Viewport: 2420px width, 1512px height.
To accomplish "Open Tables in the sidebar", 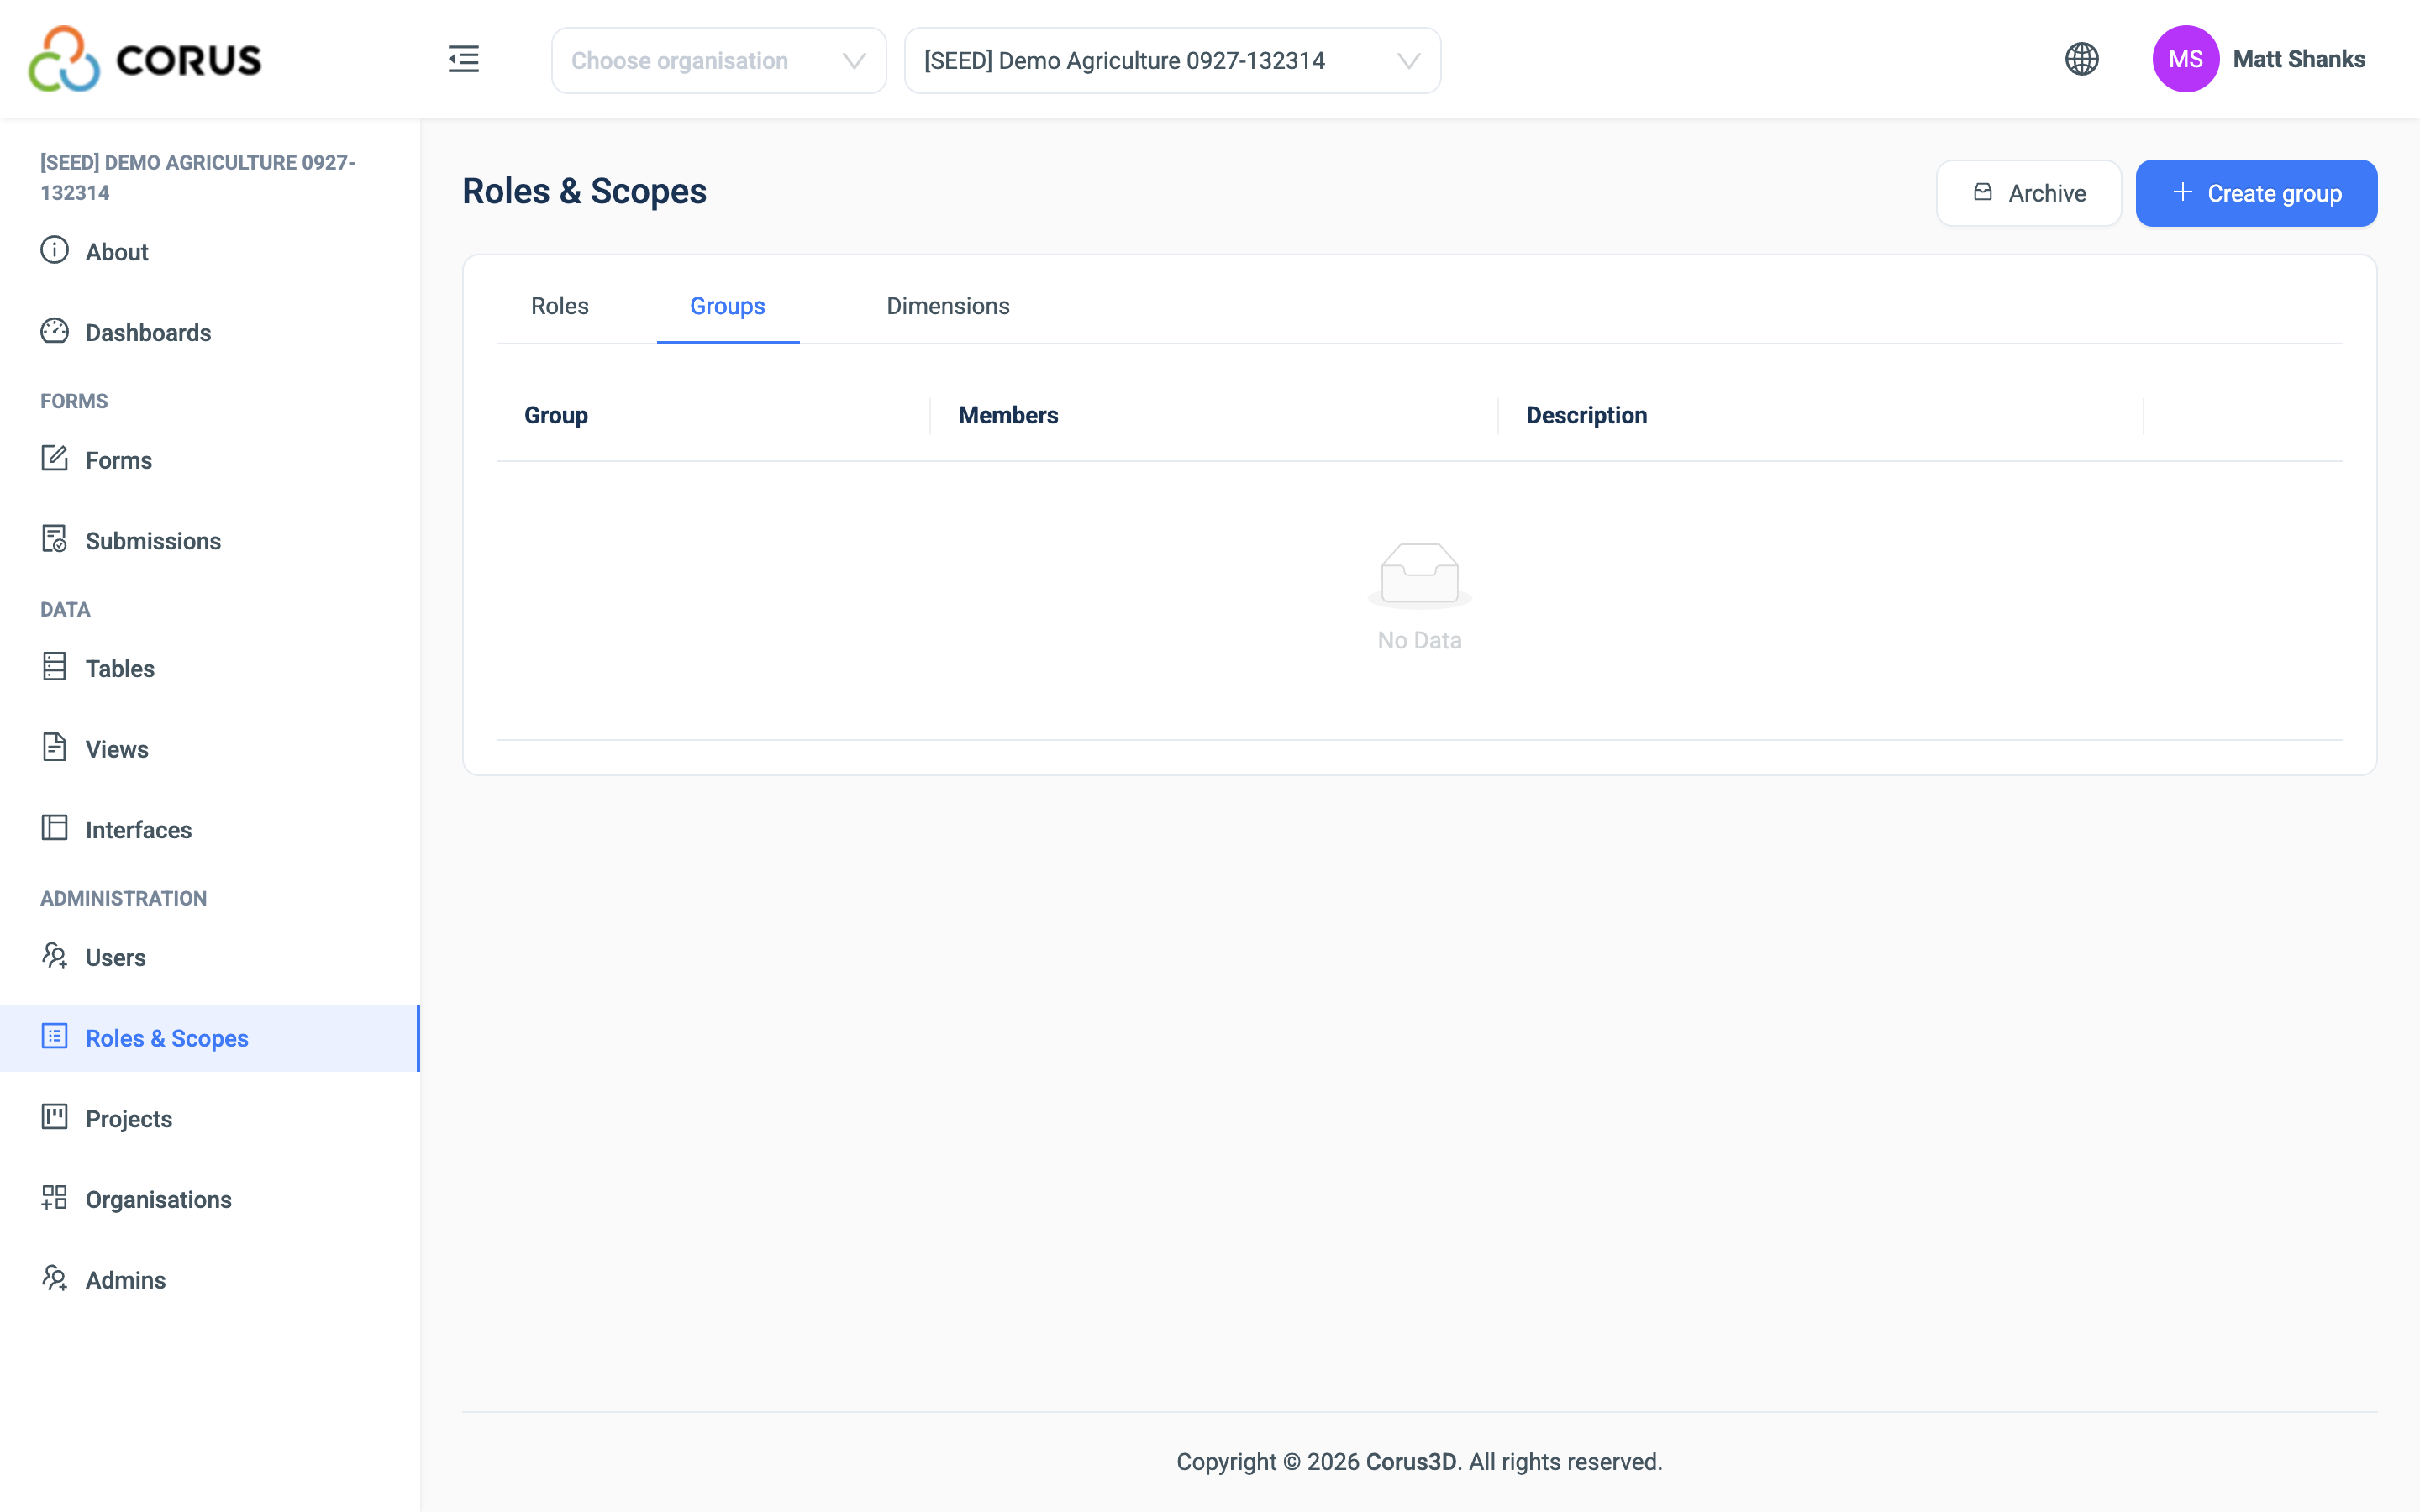I will (x=210, y=668).
